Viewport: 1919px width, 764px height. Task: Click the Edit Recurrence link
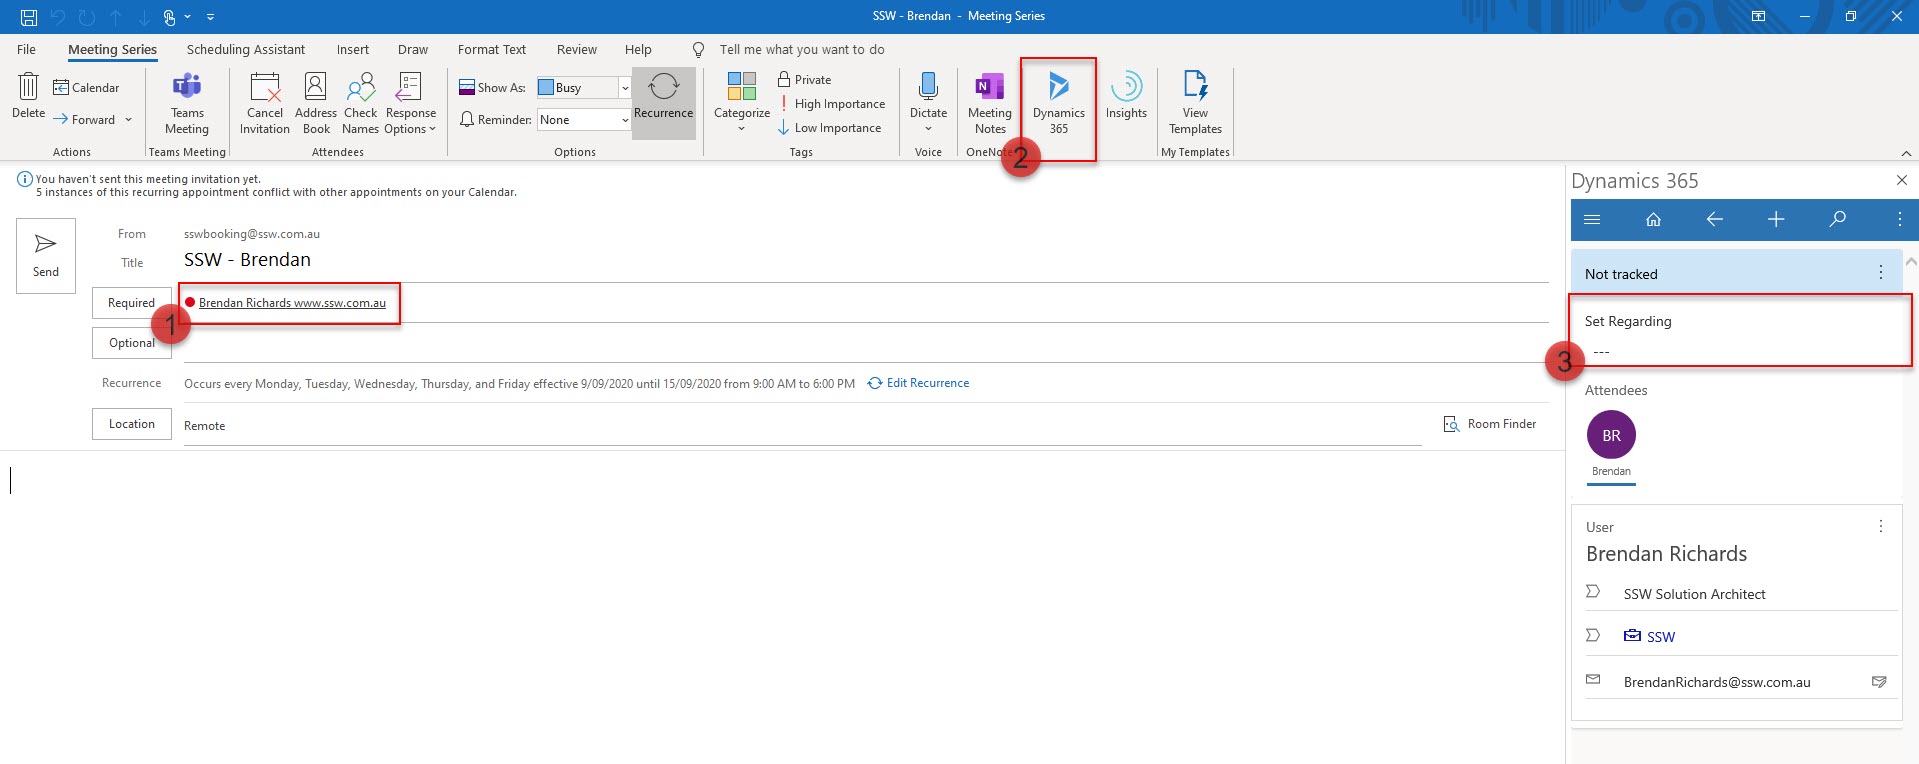click(927, 383)
